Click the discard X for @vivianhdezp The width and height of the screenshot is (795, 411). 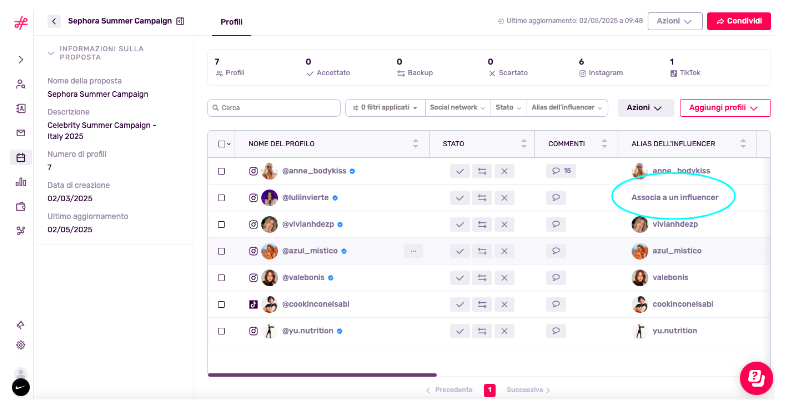(504, 225)
